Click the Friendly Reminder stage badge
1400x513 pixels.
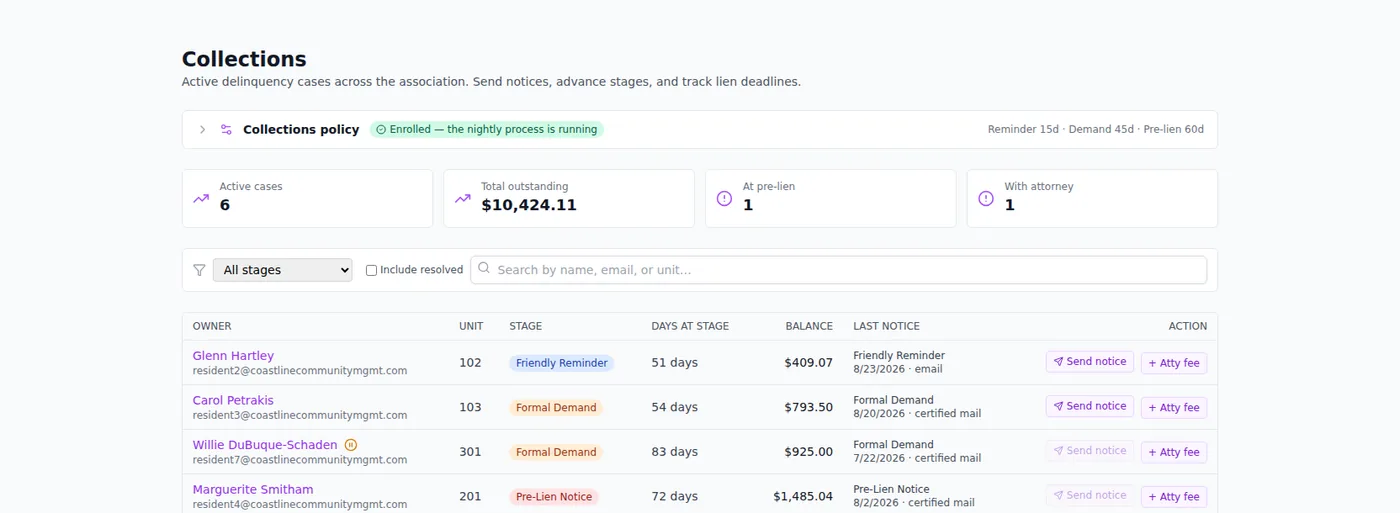(562, 363)
